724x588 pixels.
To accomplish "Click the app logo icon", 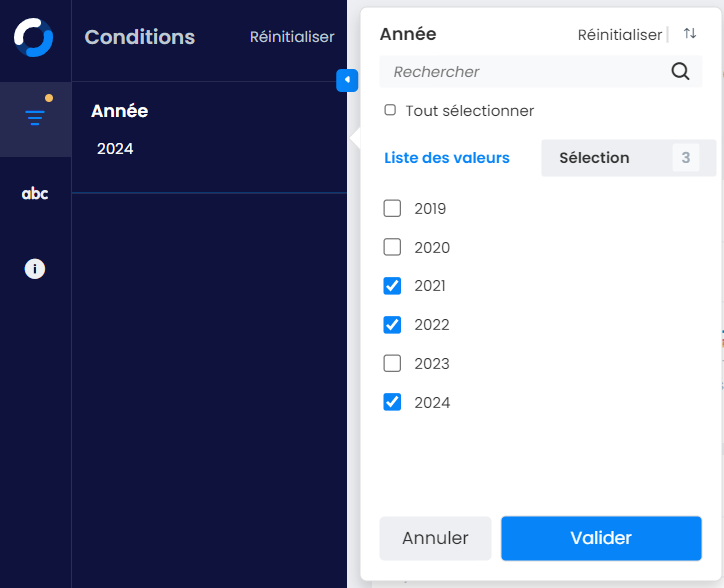I will tap(34, 37).
